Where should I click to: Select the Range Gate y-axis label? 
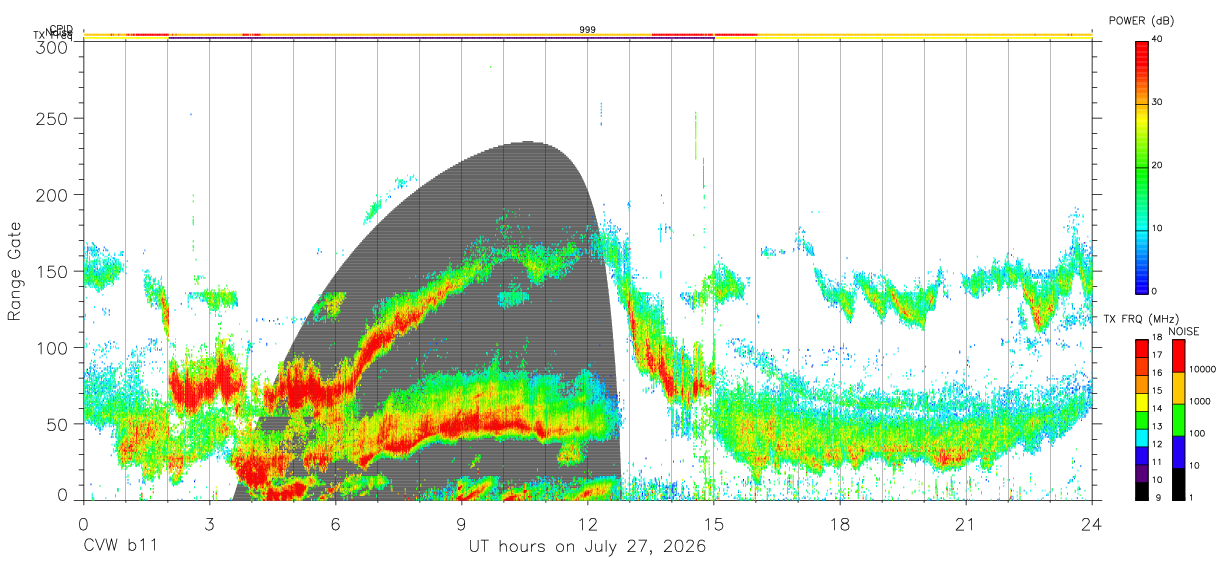[x=15, y=272]
